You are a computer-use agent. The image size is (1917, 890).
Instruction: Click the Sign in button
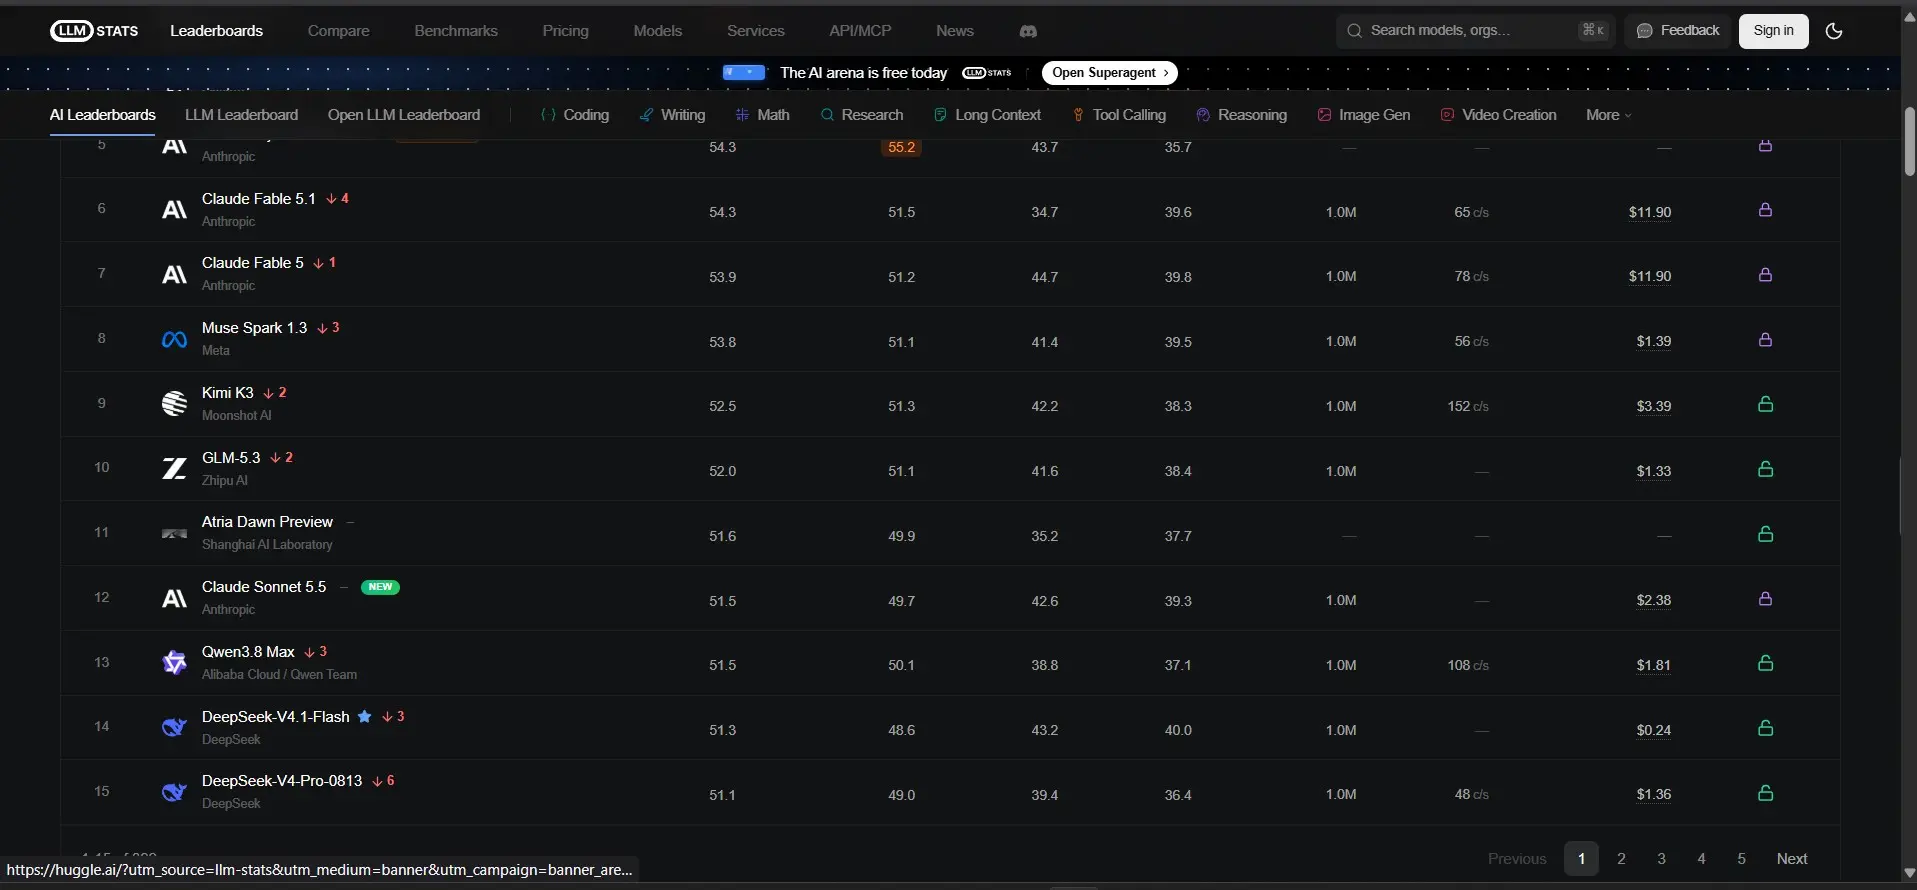(x=1773, y=31)
